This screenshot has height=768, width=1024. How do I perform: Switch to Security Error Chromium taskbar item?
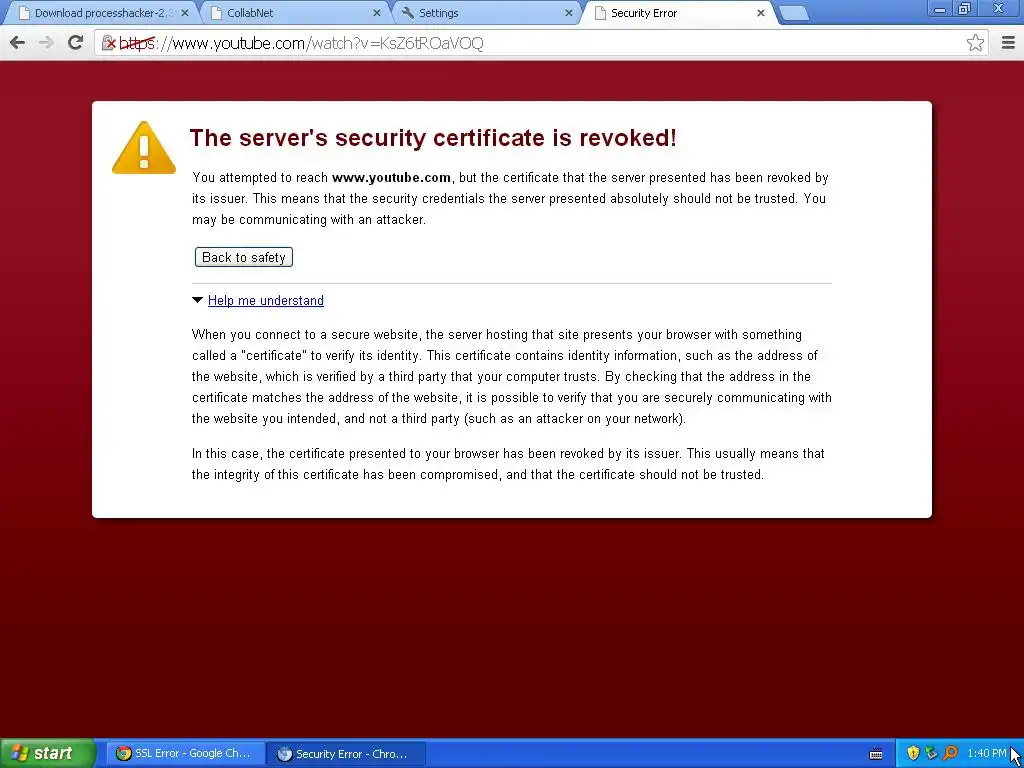click(x=345, y=754)
